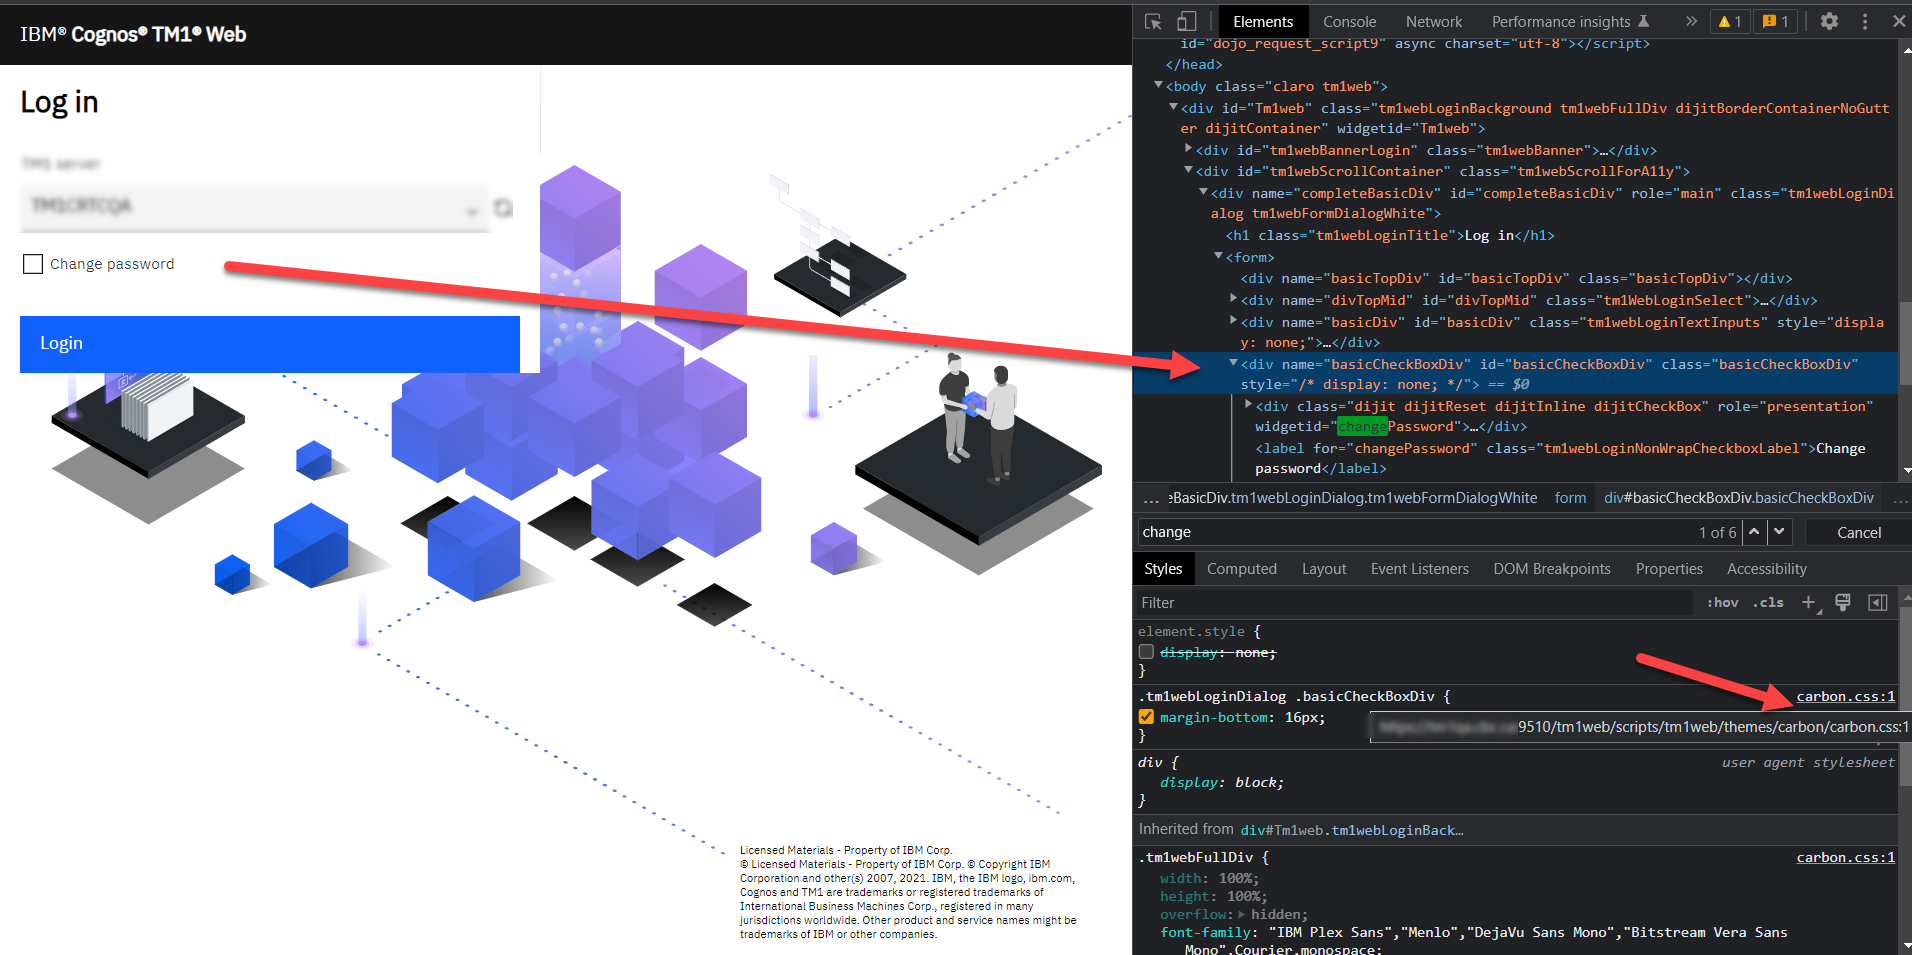Expand the tm1webBannerLogin div node
Image resolution: width=1912 pixels, height=955 pixels.
pos(1188,149)
